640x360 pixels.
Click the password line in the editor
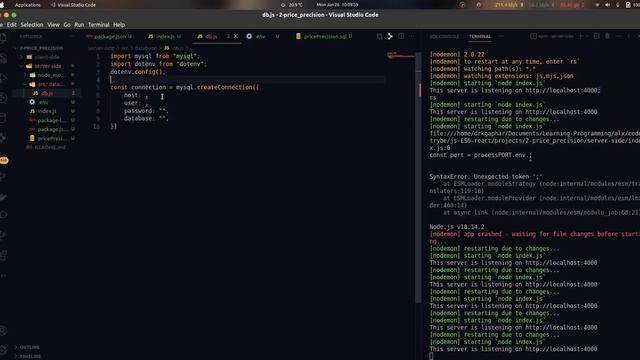click(x=146, y=111)
